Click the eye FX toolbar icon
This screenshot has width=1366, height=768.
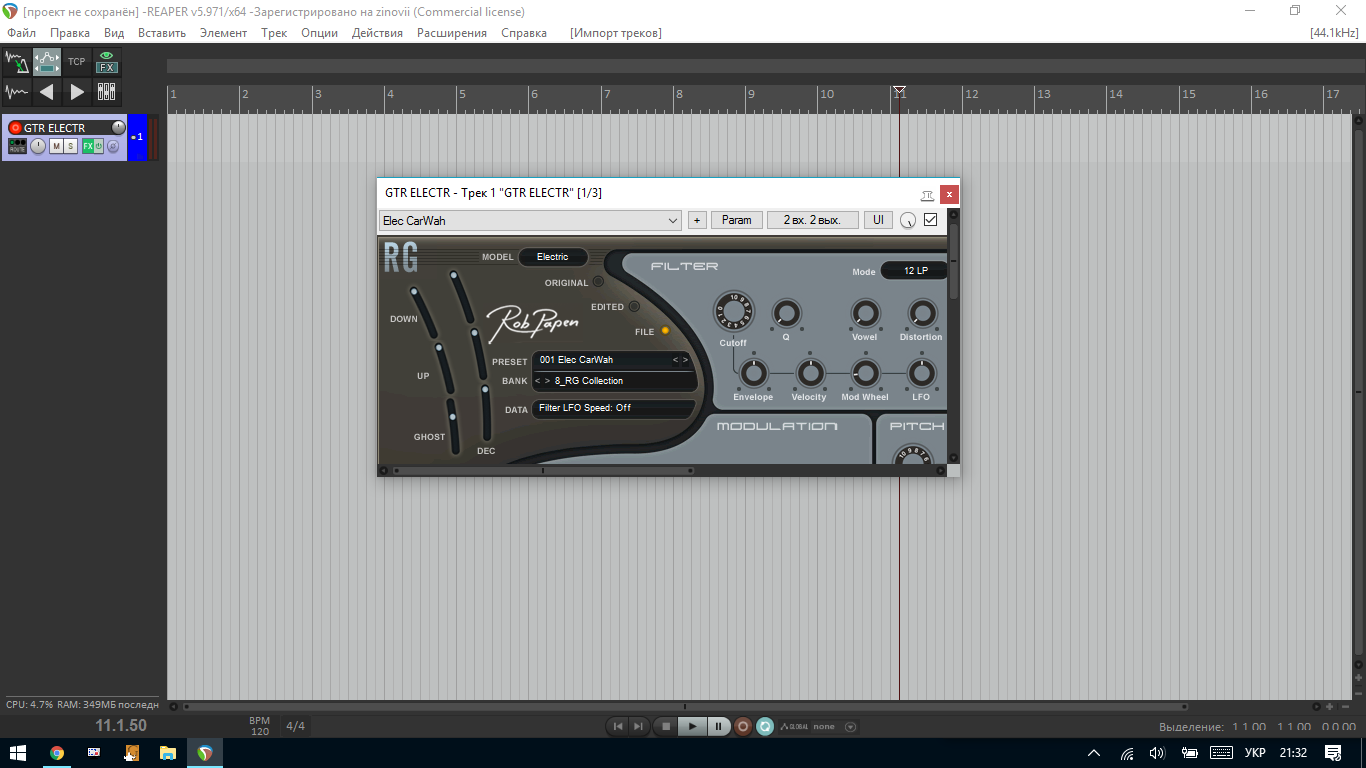click(107, 62)
